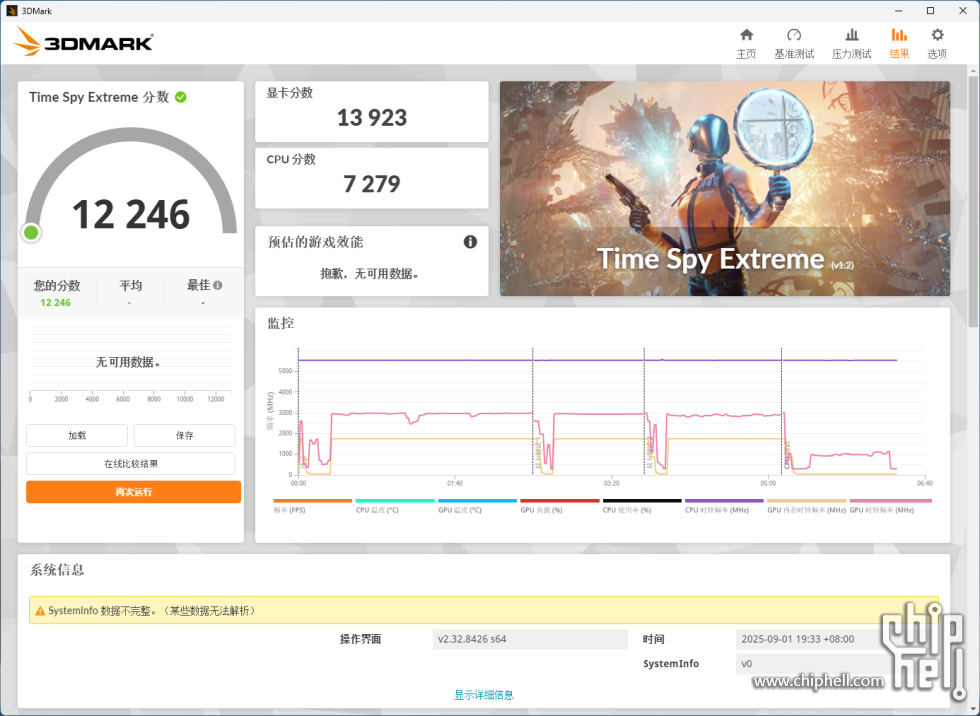Toggle the GPU 时钟频率 (MHz) pink legend swatch
The height and width of the screenshot is (716, 980).
891,501
